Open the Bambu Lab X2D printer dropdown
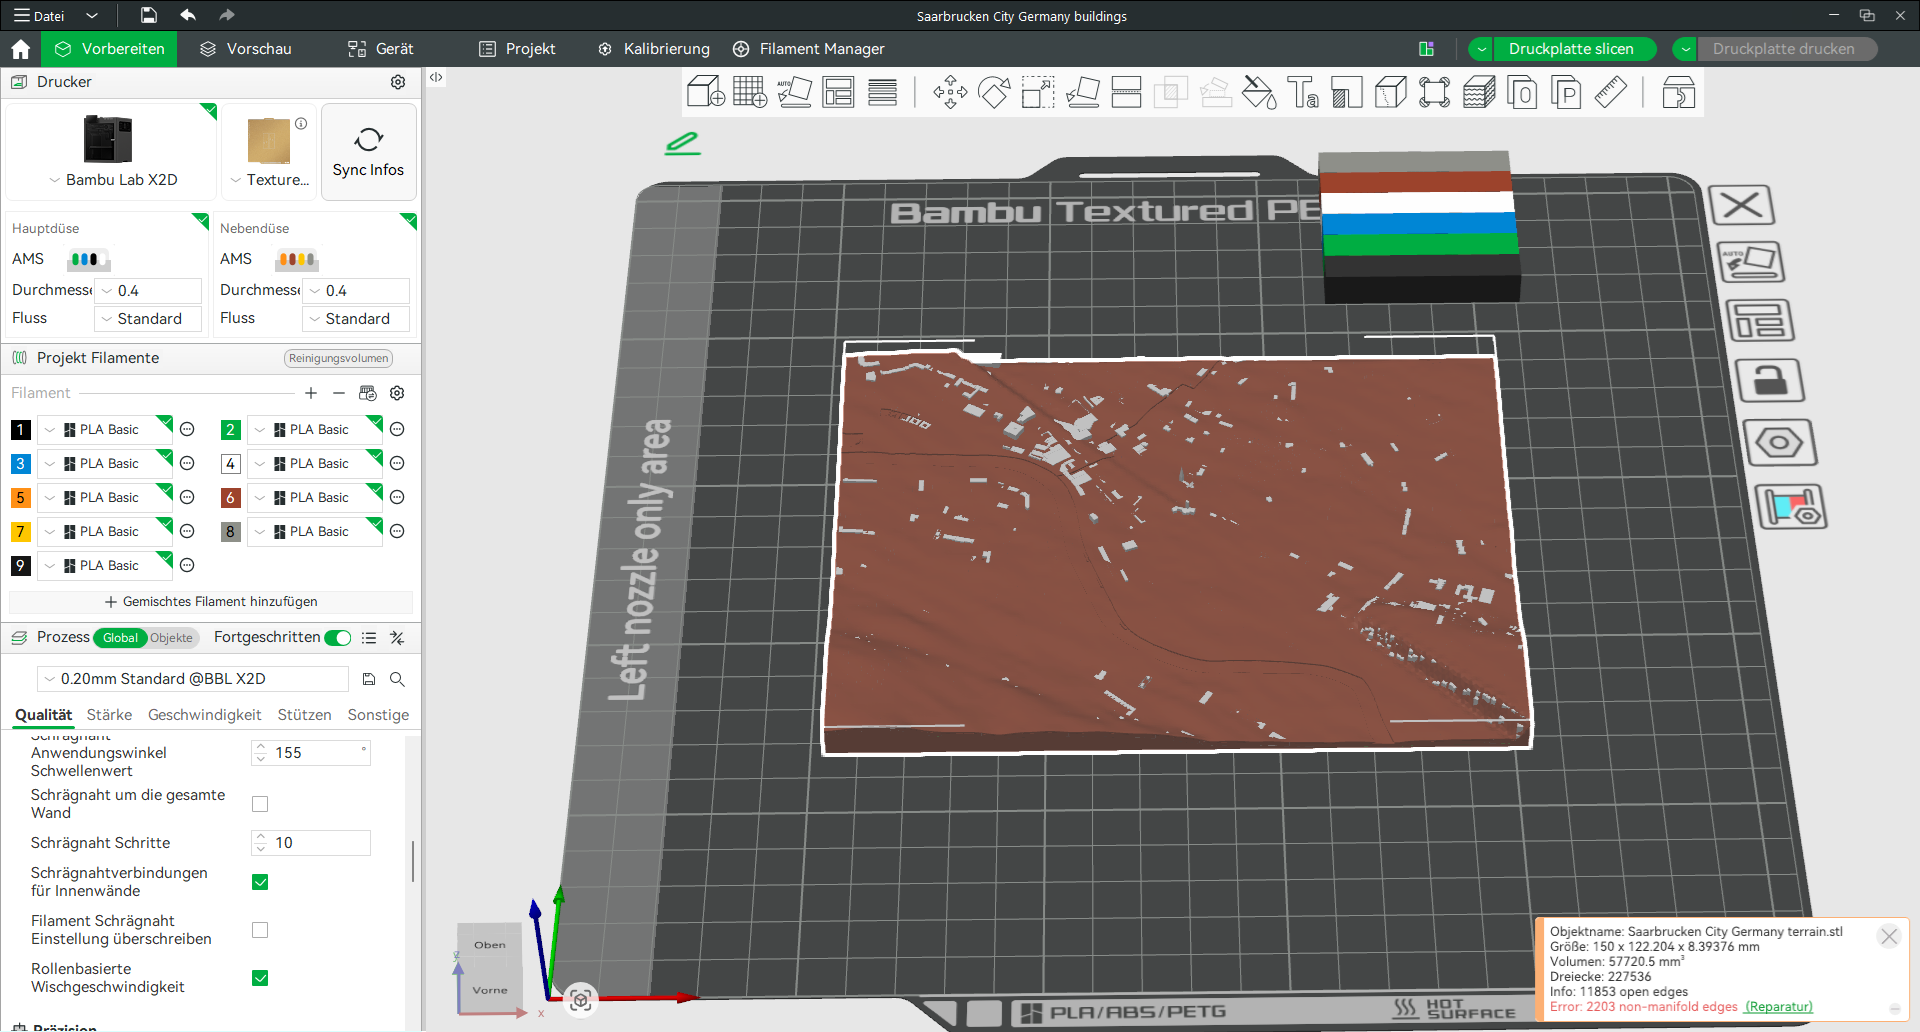Image resolution: width=1920 pixels, height=1032 pixels. (x=112, y=180)
